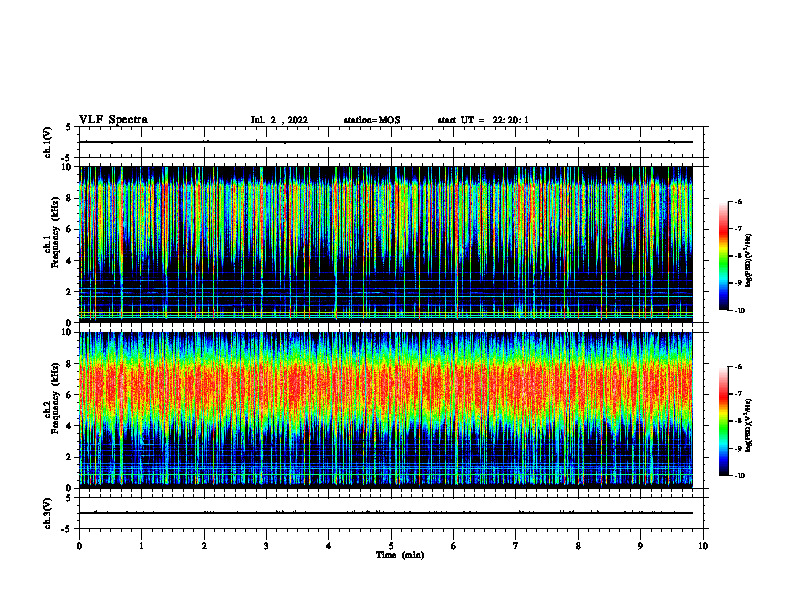Click time axis tick label "3"
The height and width of the screenshot is (612, 792).
266,546
